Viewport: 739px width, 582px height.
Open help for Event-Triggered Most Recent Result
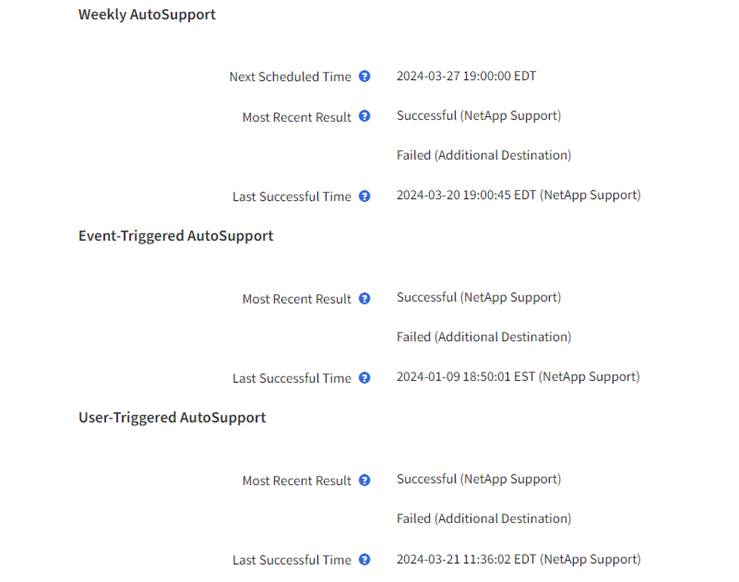pyautogui.click(x=365, y=298)
